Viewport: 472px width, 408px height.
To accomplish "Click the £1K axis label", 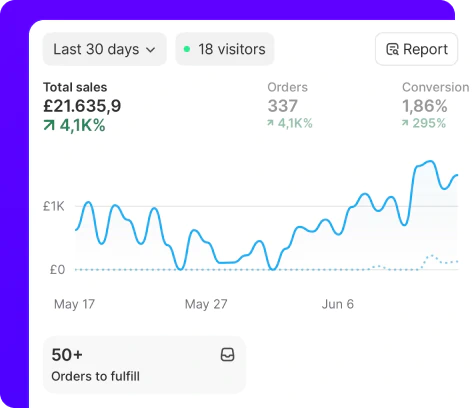I will pos(54,206).
